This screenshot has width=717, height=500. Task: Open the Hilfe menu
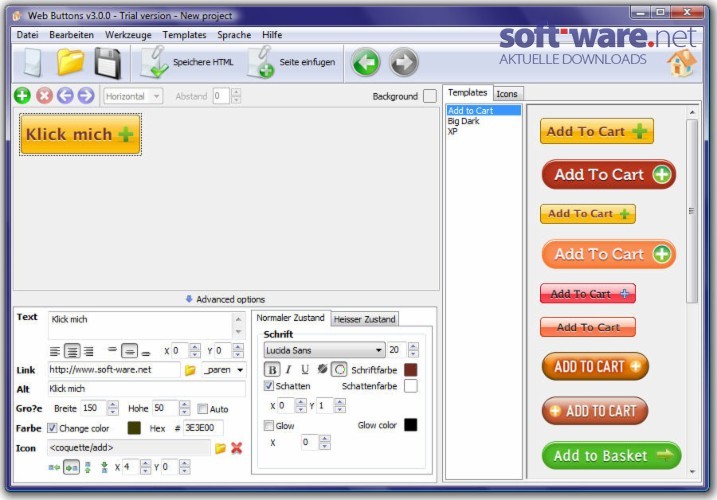coord(272,35)
